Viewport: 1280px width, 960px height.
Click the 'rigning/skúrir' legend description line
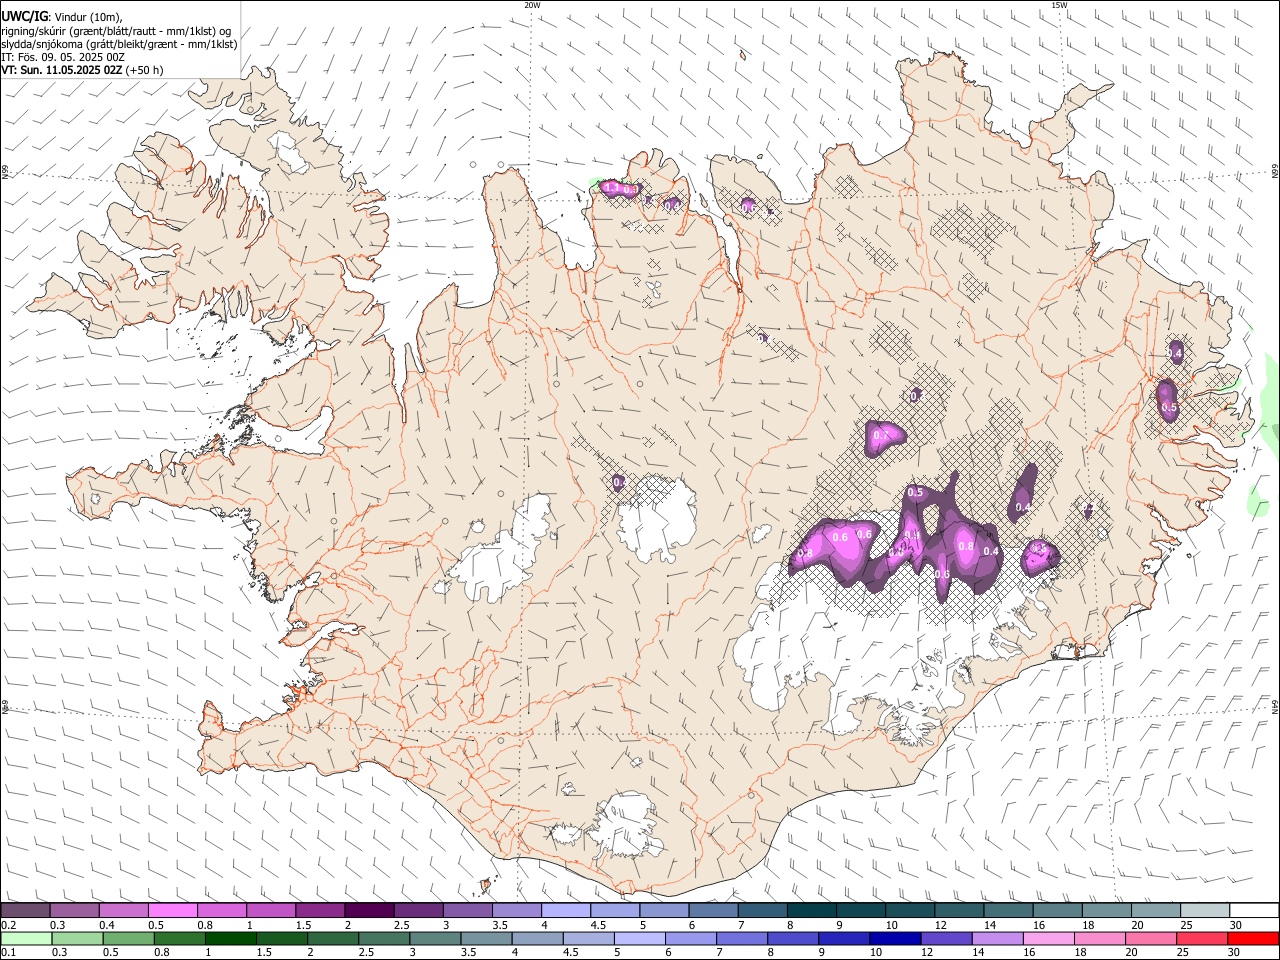[x=116, y=31]
